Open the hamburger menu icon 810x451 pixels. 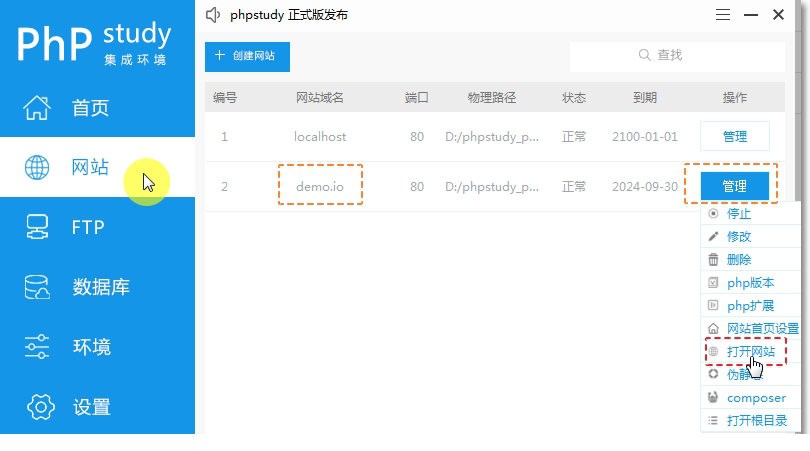point(723,15)
